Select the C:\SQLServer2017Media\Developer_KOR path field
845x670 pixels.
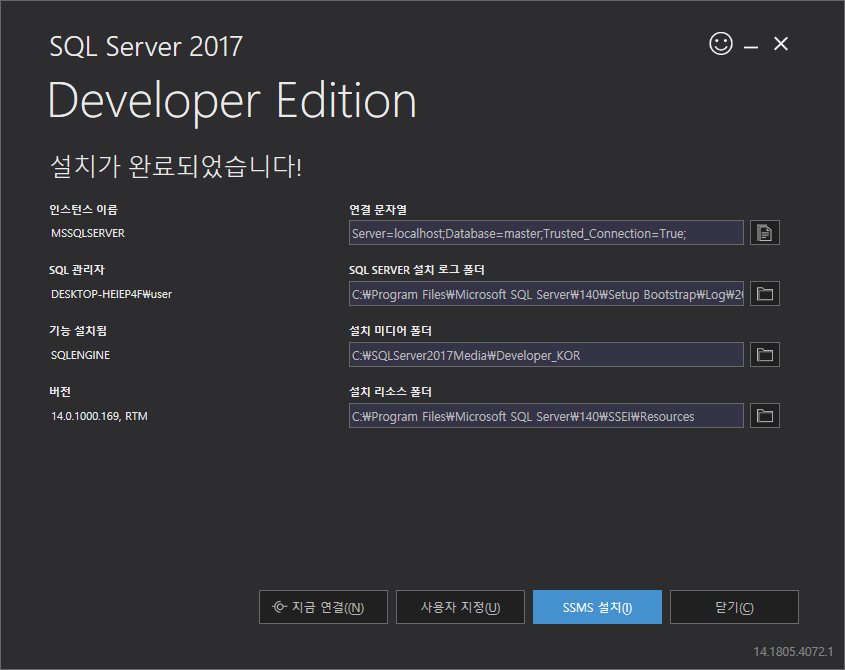pyautogui.click(x=546, y=355)
